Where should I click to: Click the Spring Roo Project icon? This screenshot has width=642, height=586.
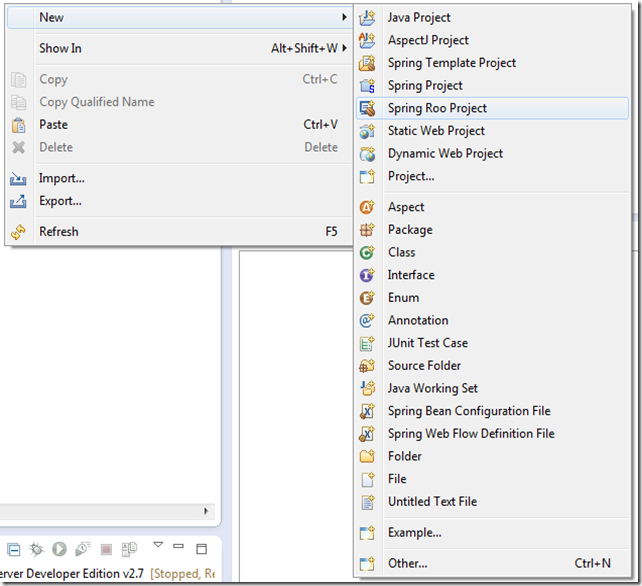tap(367, 108)
